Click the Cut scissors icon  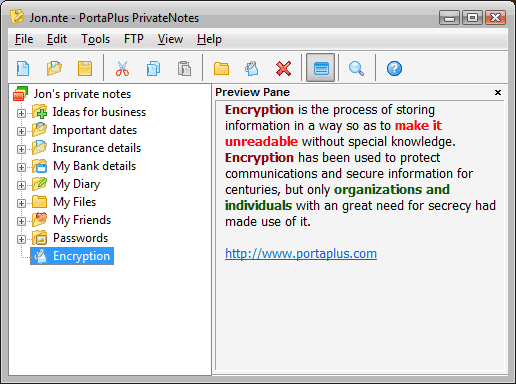coord(122,68)
